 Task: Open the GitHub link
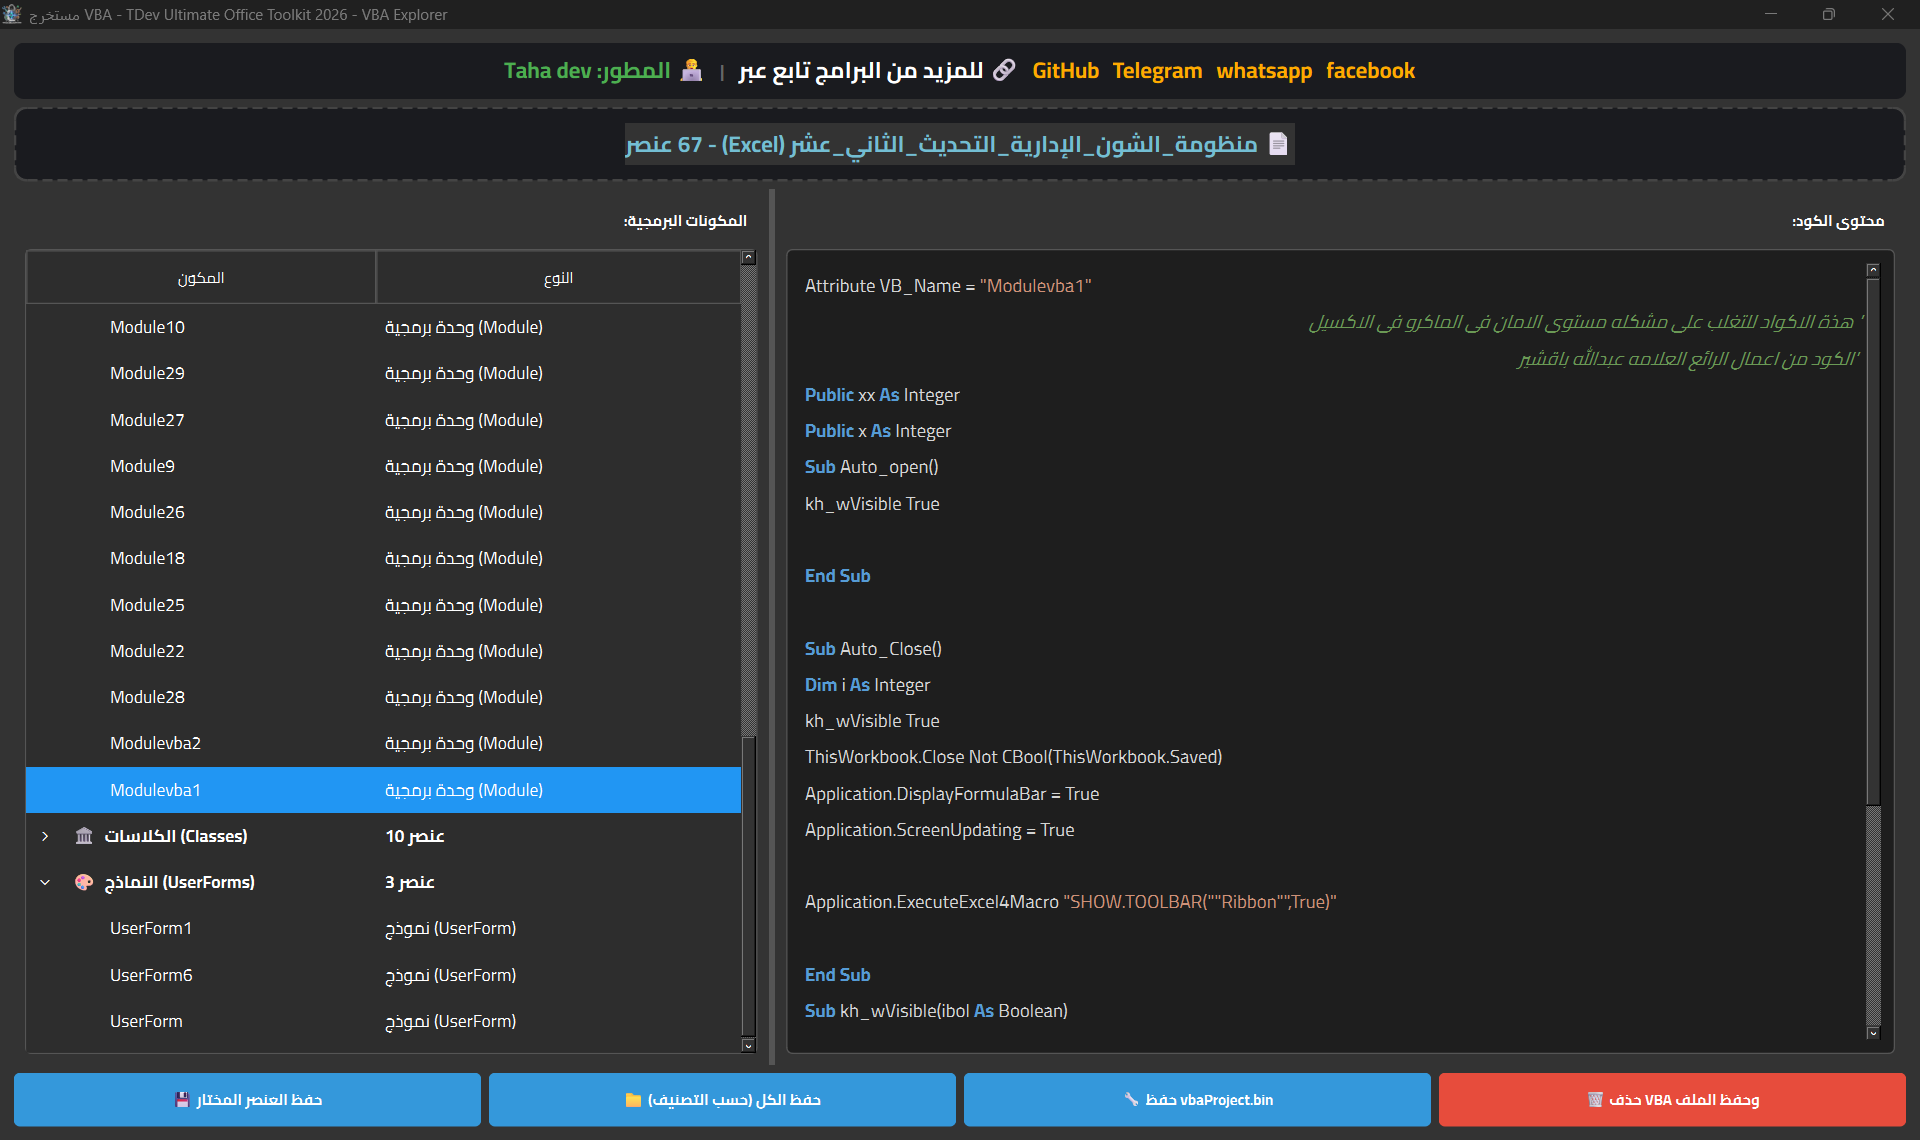(x=1065, y=71)
